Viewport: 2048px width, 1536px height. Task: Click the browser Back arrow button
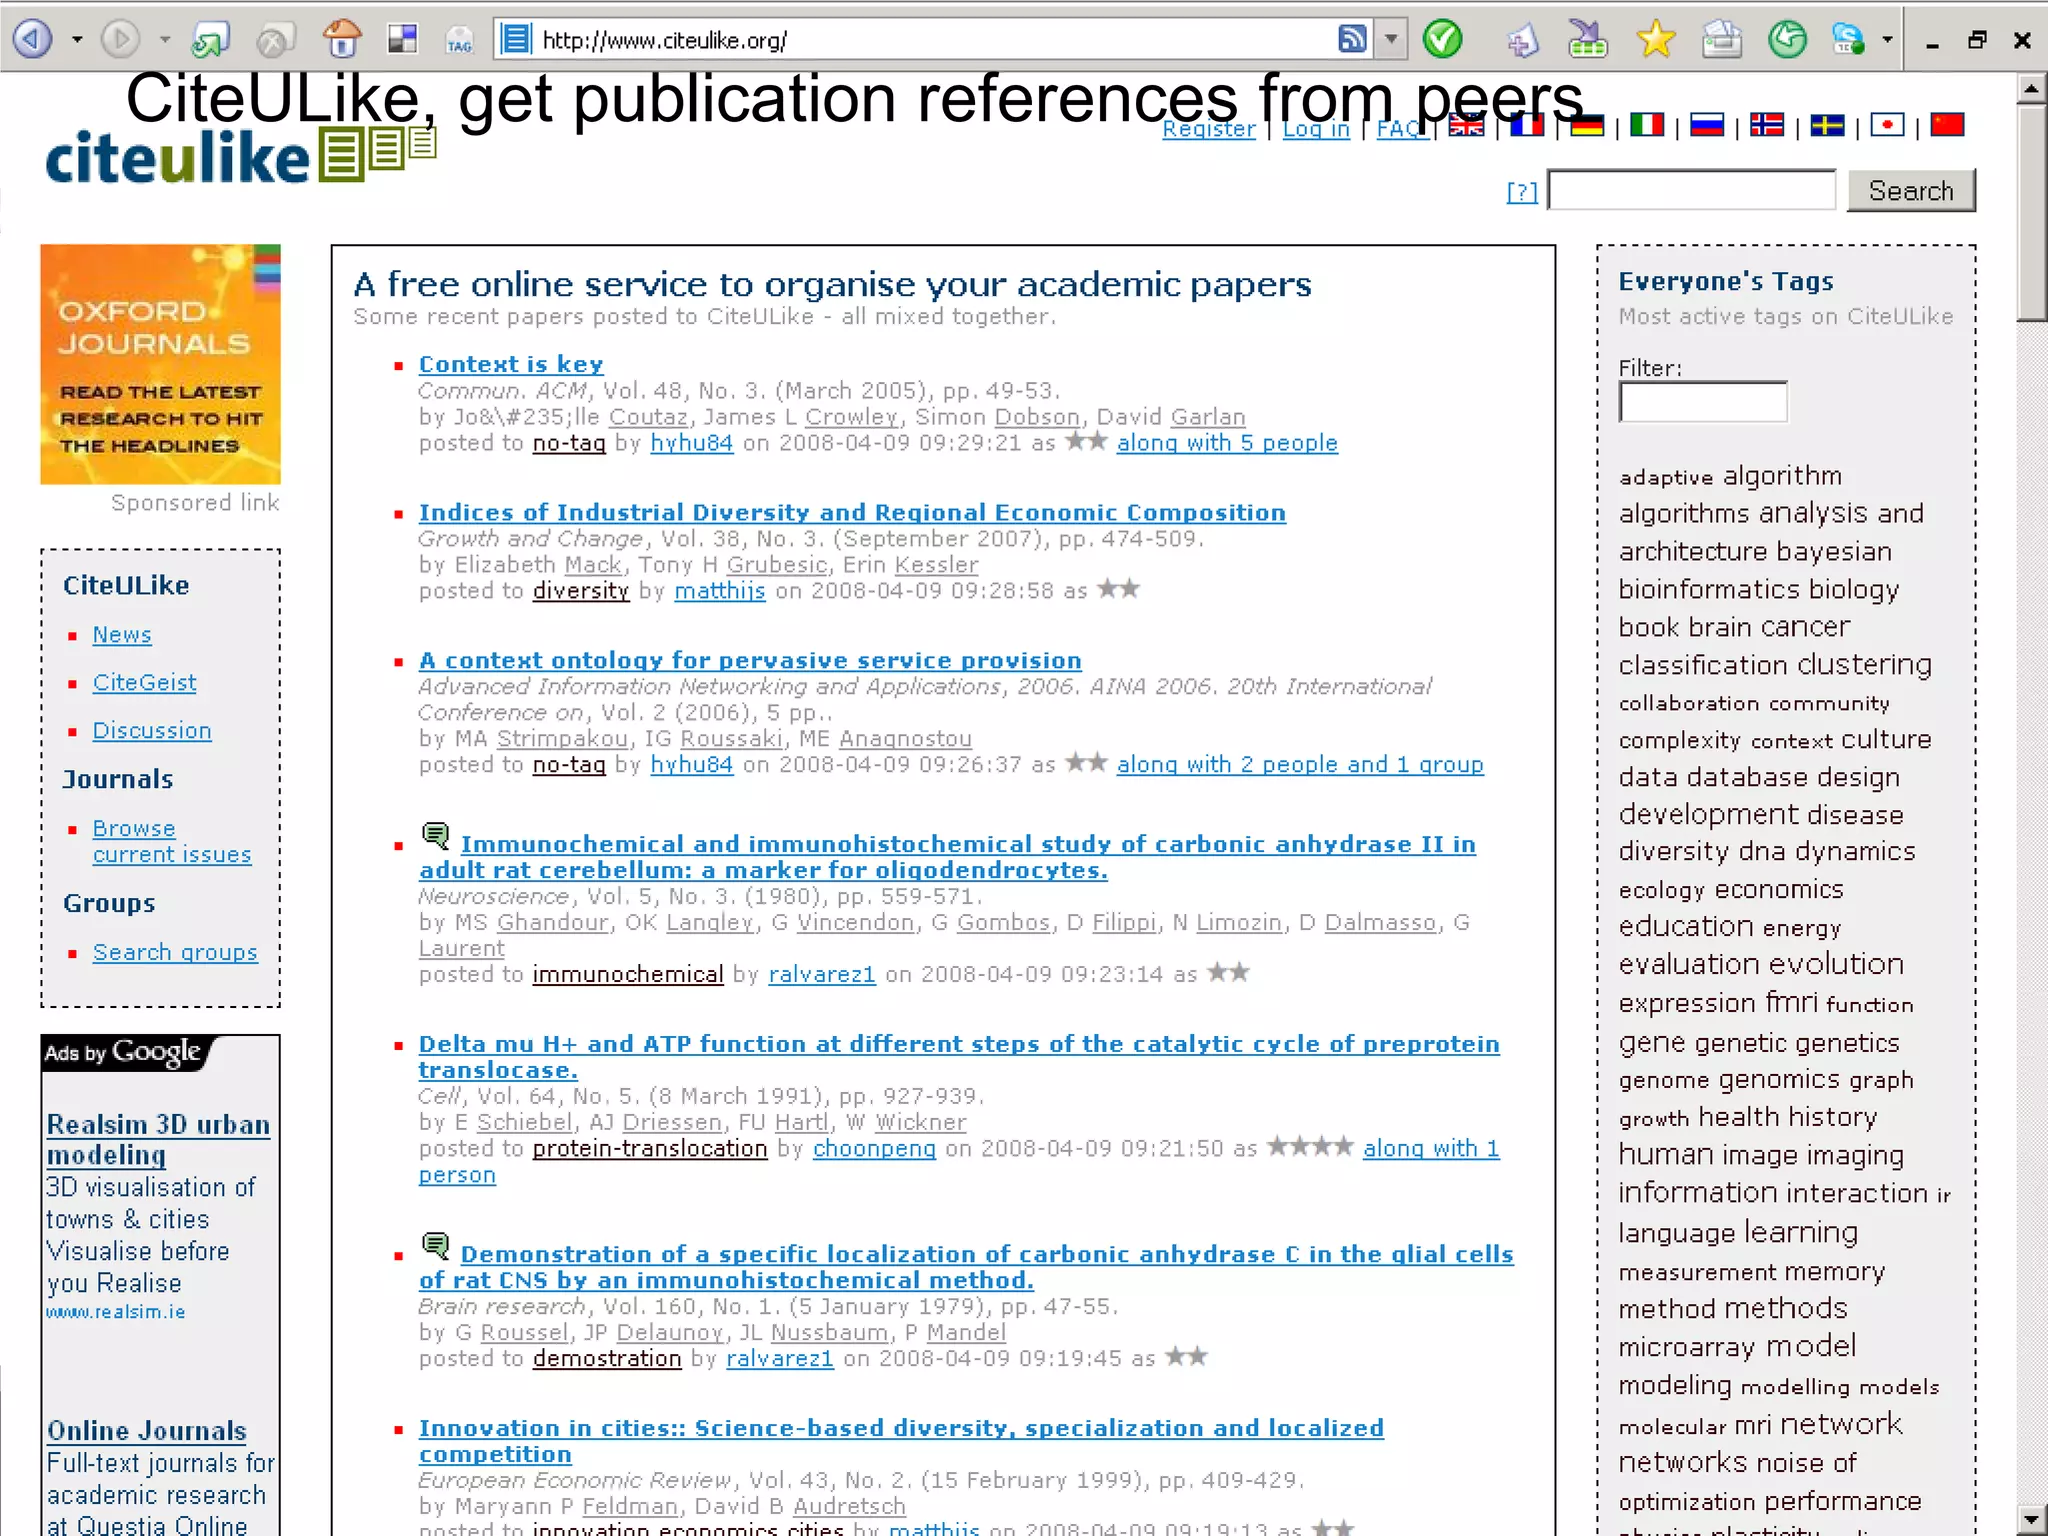(32, 40)
